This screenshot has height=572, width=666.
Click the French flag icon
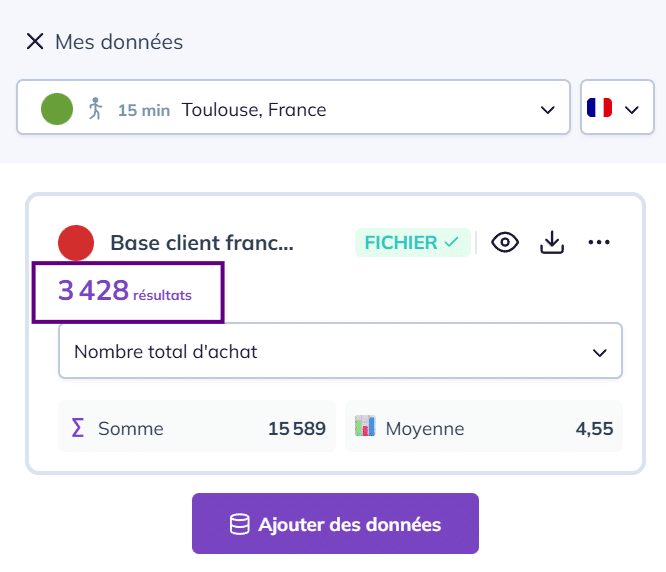[x=600, y=108]
